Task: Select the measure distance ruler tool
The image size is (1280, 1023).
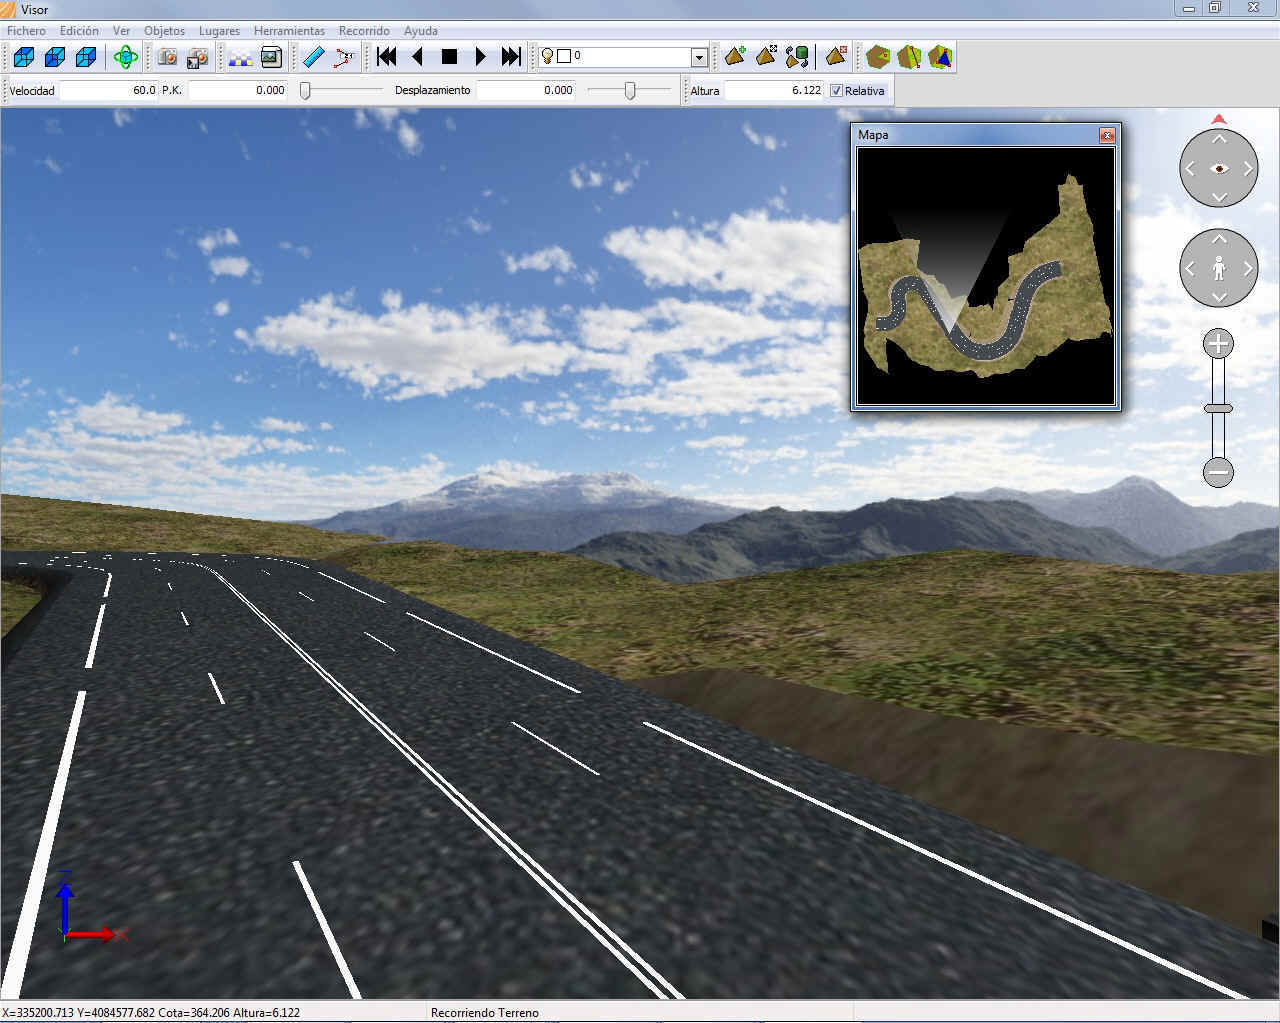Action: pos(314,57)
